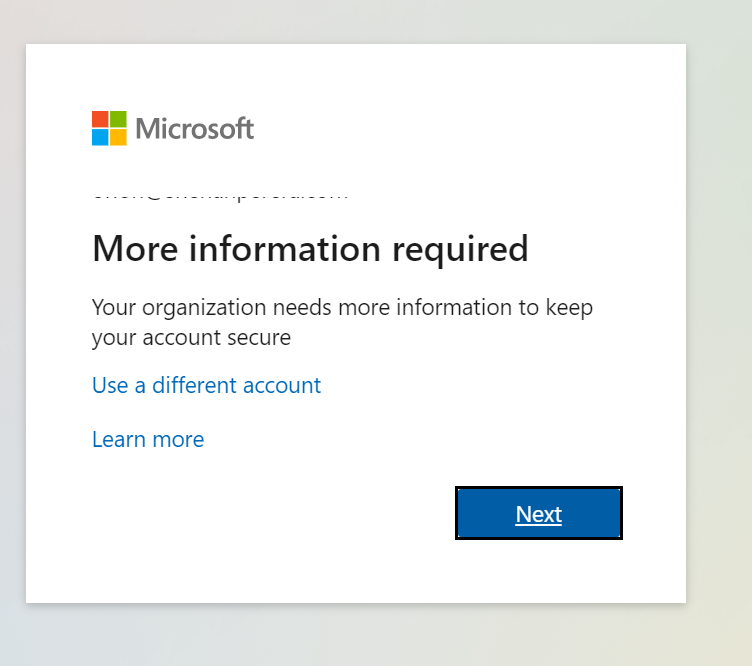The width and height of the screenshot is (752, 666).
Task: Click the word account in the different account link
Action: click(x=284, y=385)
